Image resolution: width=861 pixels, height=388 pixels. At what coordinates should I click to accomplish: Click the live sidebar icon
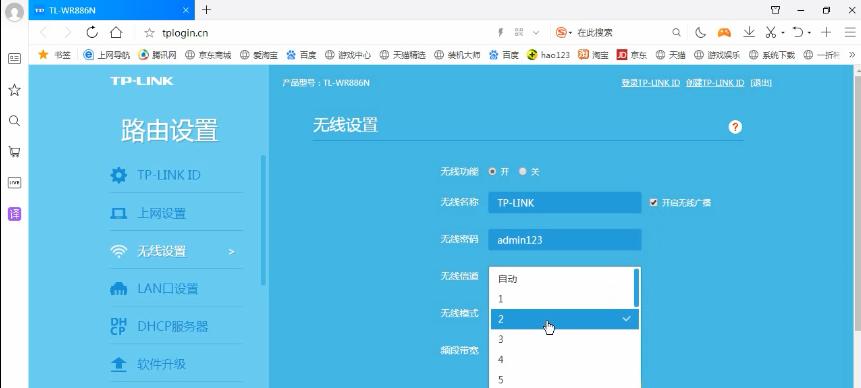[x=14, y=183]
